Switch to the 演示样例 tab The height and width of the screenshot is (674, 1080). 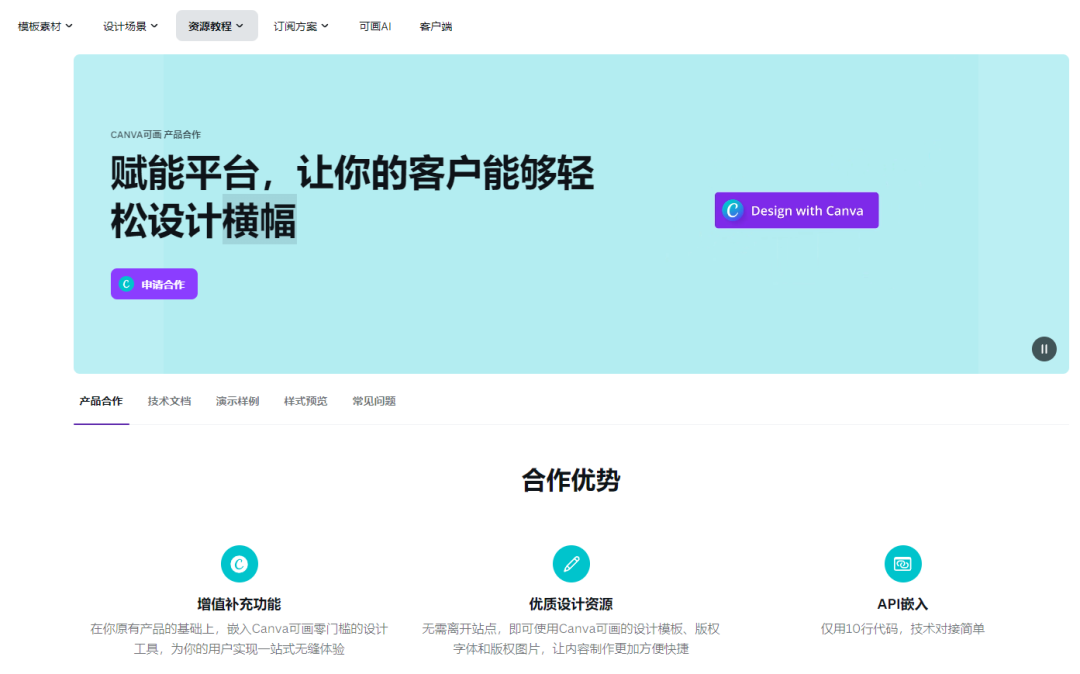pos(238,401)
